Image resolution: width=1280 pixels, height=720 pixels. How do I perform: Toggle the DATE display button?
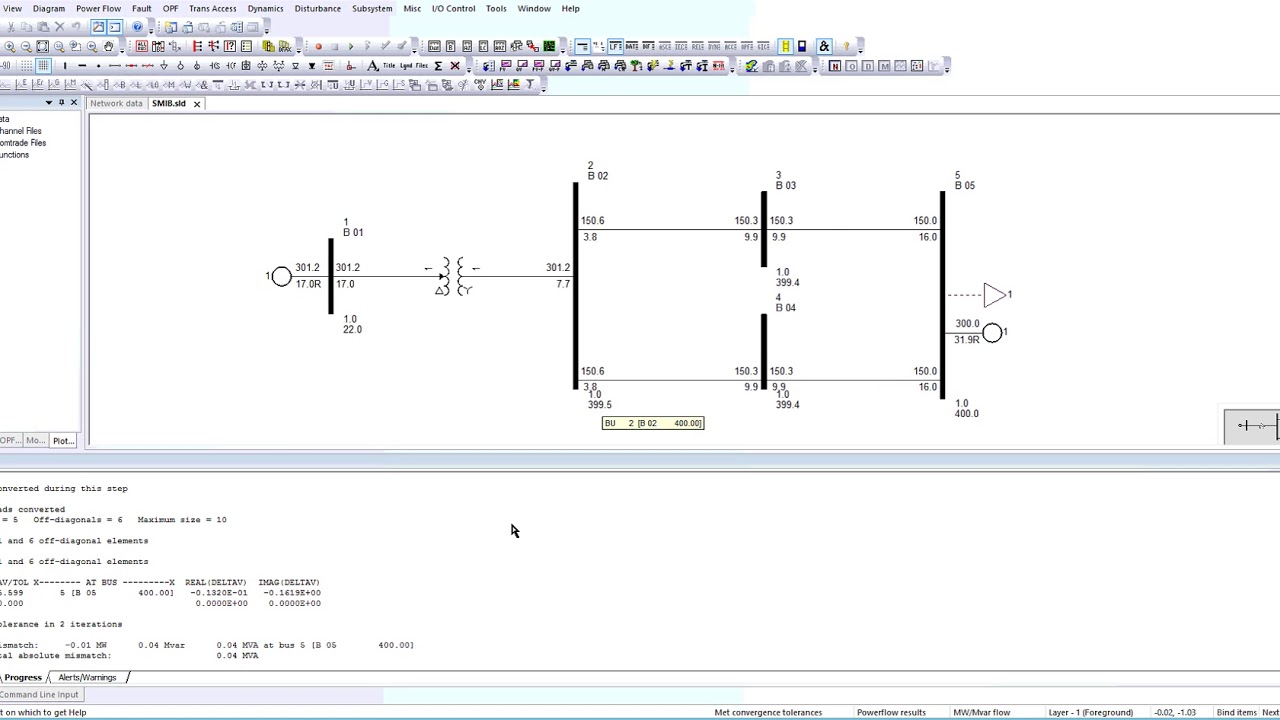[632, 46]
